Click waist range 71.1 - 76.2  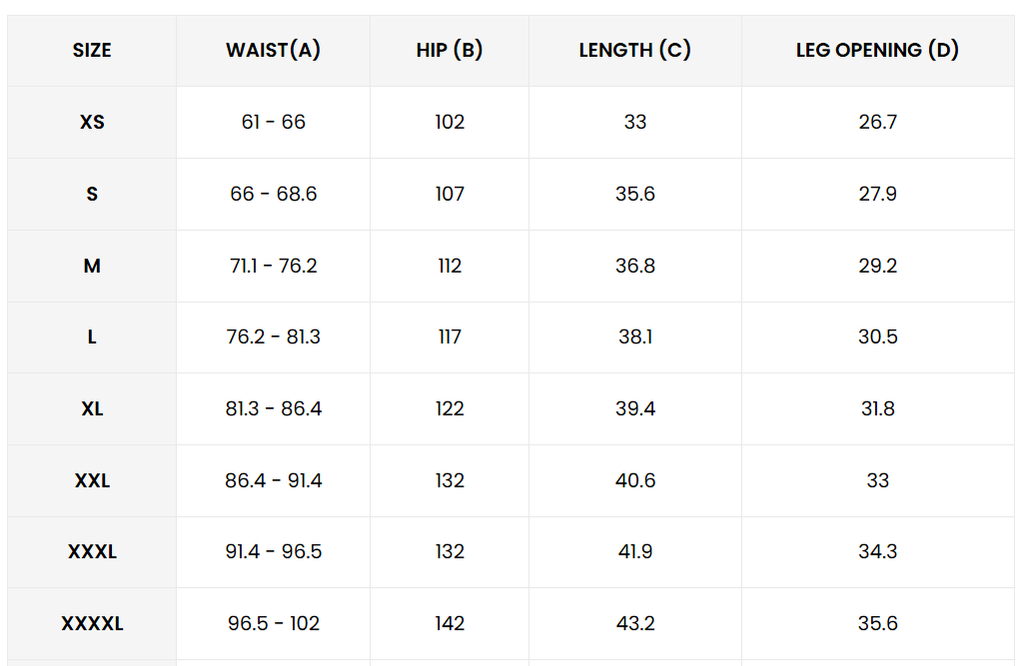click(x=273, y=266)
